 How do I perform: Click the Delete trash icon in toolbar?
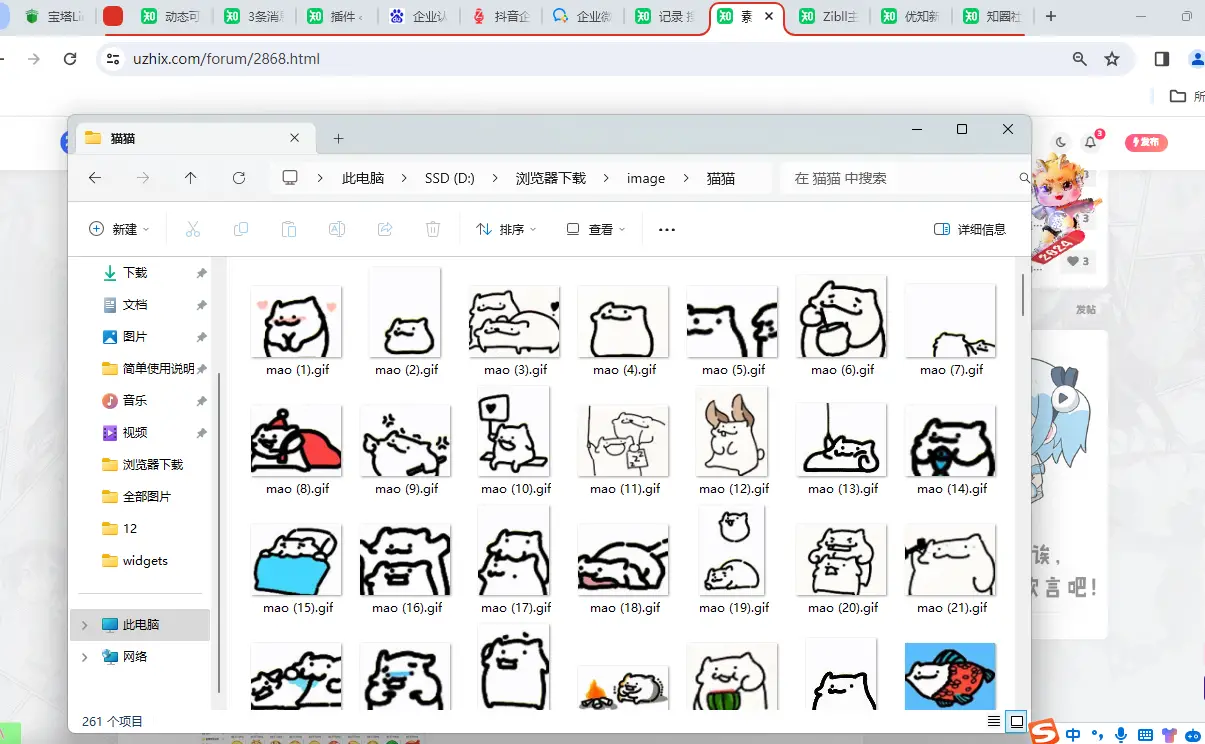pyautogui.click(x=433, y=229)
